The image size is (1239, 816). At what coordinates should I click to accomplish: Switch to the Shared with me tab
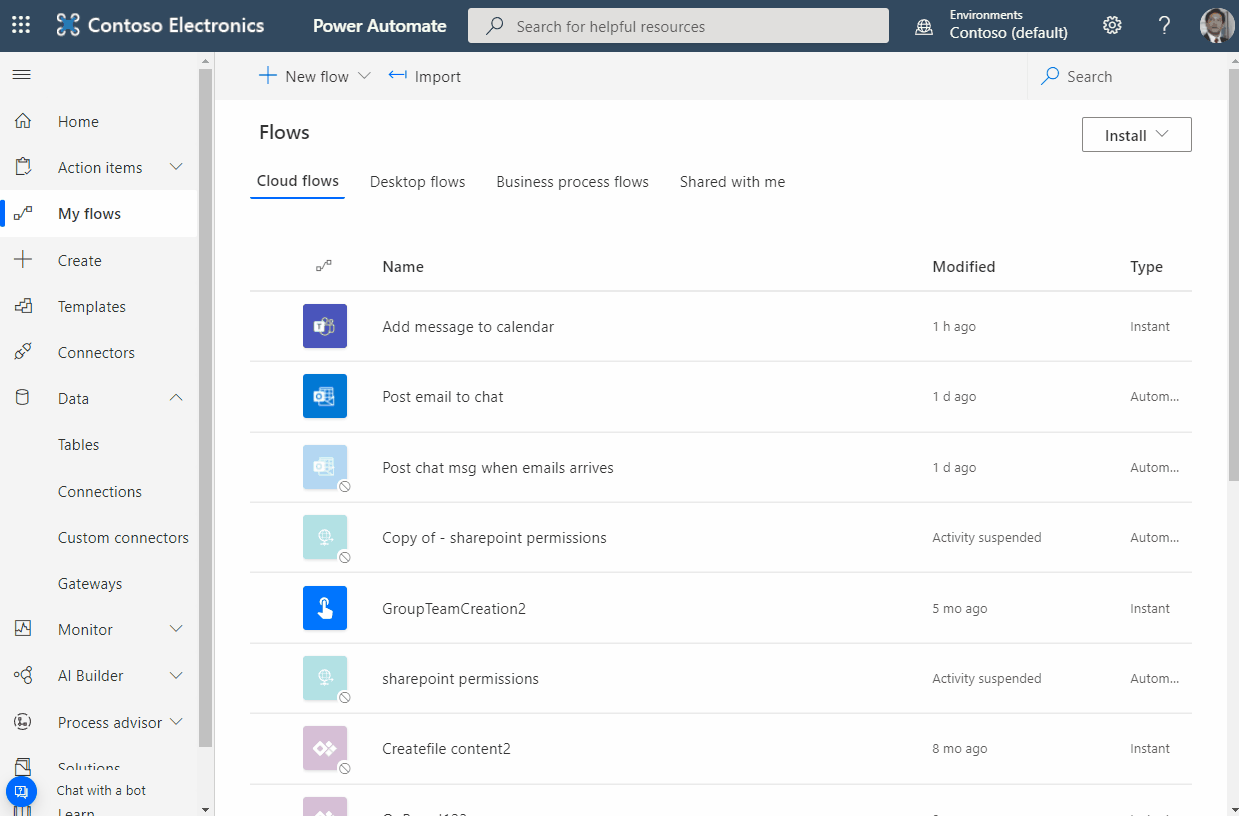pyautogui.click(x=733, y=181)
